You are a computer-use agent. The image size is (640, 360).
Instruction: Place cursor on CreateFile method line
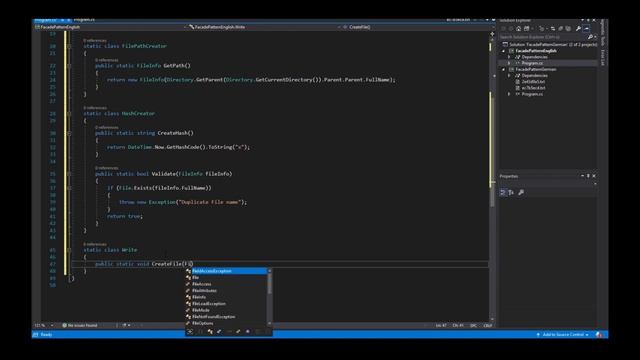tap(280, 264)
